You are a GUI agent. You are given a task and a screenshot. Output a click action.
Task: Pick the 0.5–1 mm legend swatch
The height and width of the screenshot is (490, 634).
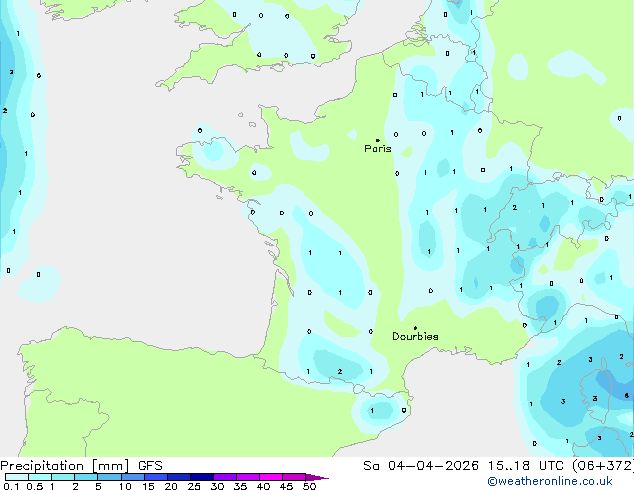[40, 477]
